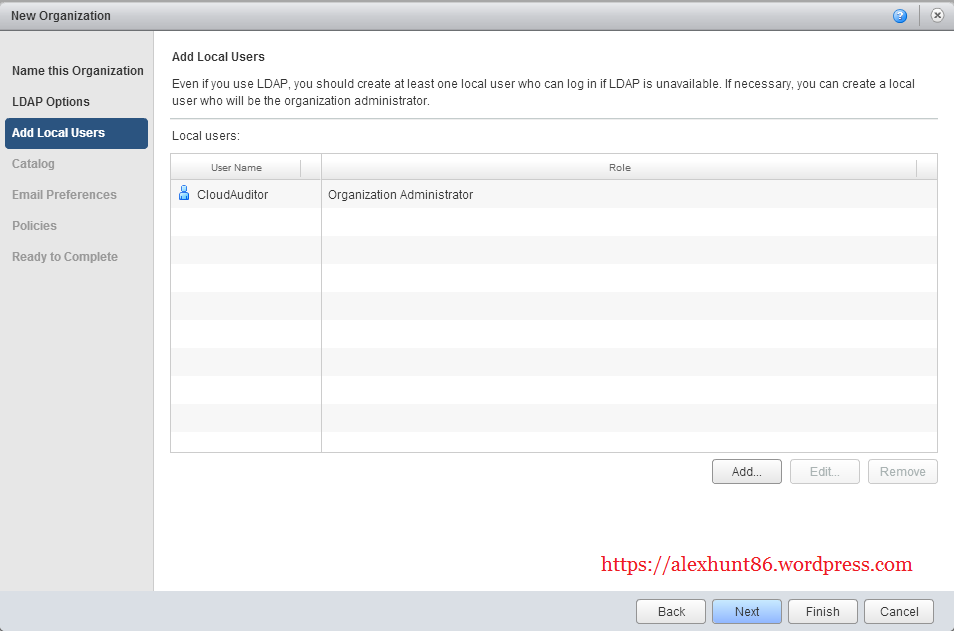The image size is (954, 631).
Task: Select the Add Local Users step
Action: pyautogui.click(x=76, y=133)
